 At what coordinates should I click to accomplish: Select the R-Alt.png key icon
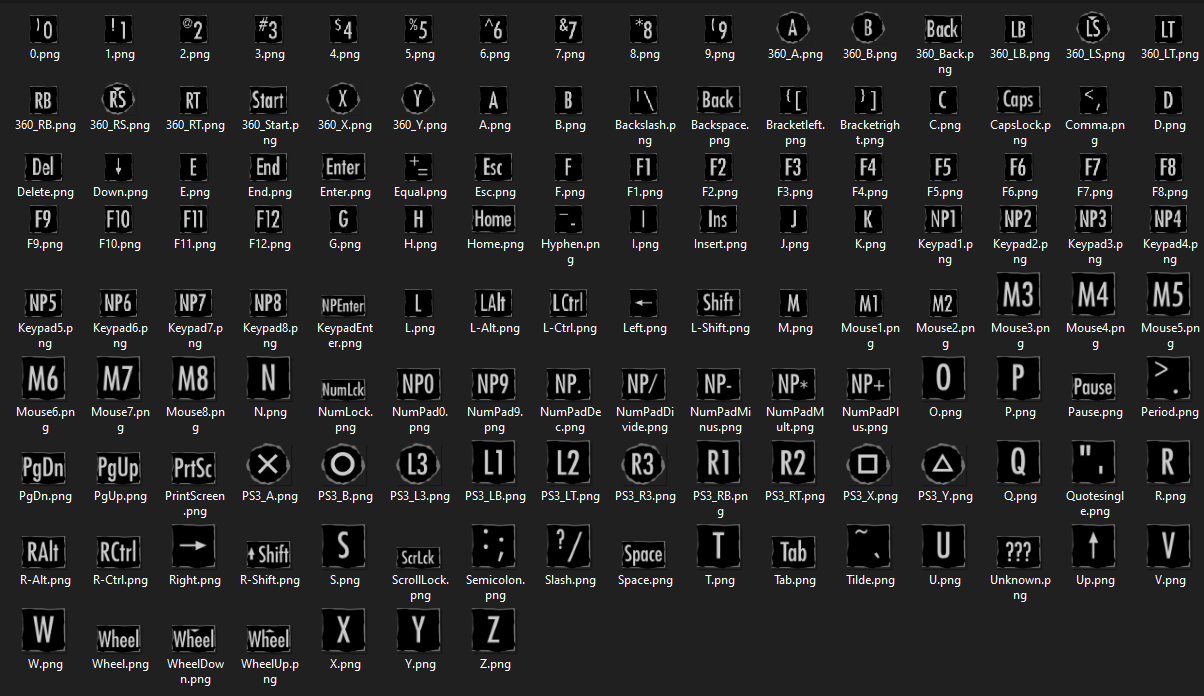(43, 551)
